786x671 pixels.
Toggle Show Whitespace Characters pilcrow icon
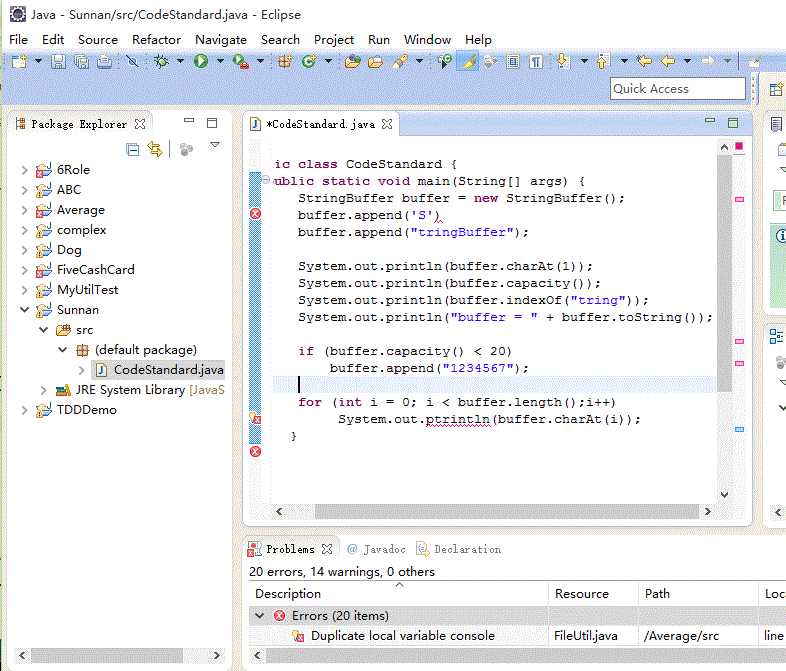536,61
